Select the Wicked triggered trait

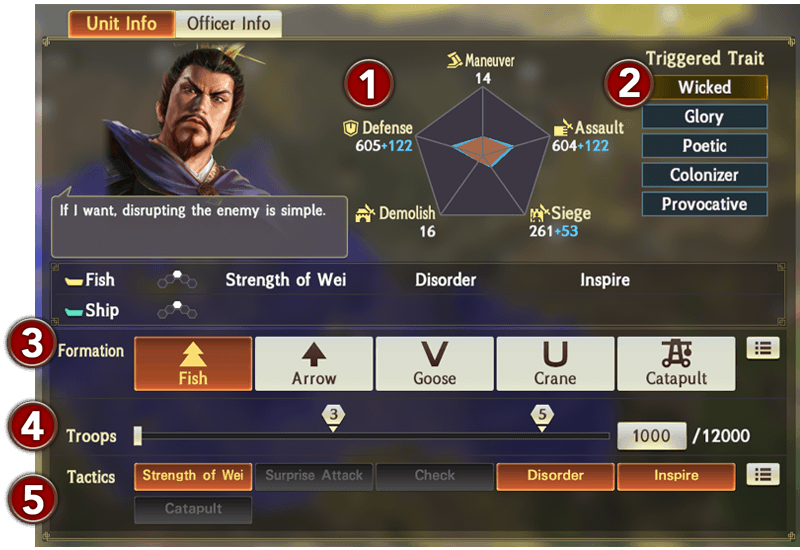tap(705, 87)
